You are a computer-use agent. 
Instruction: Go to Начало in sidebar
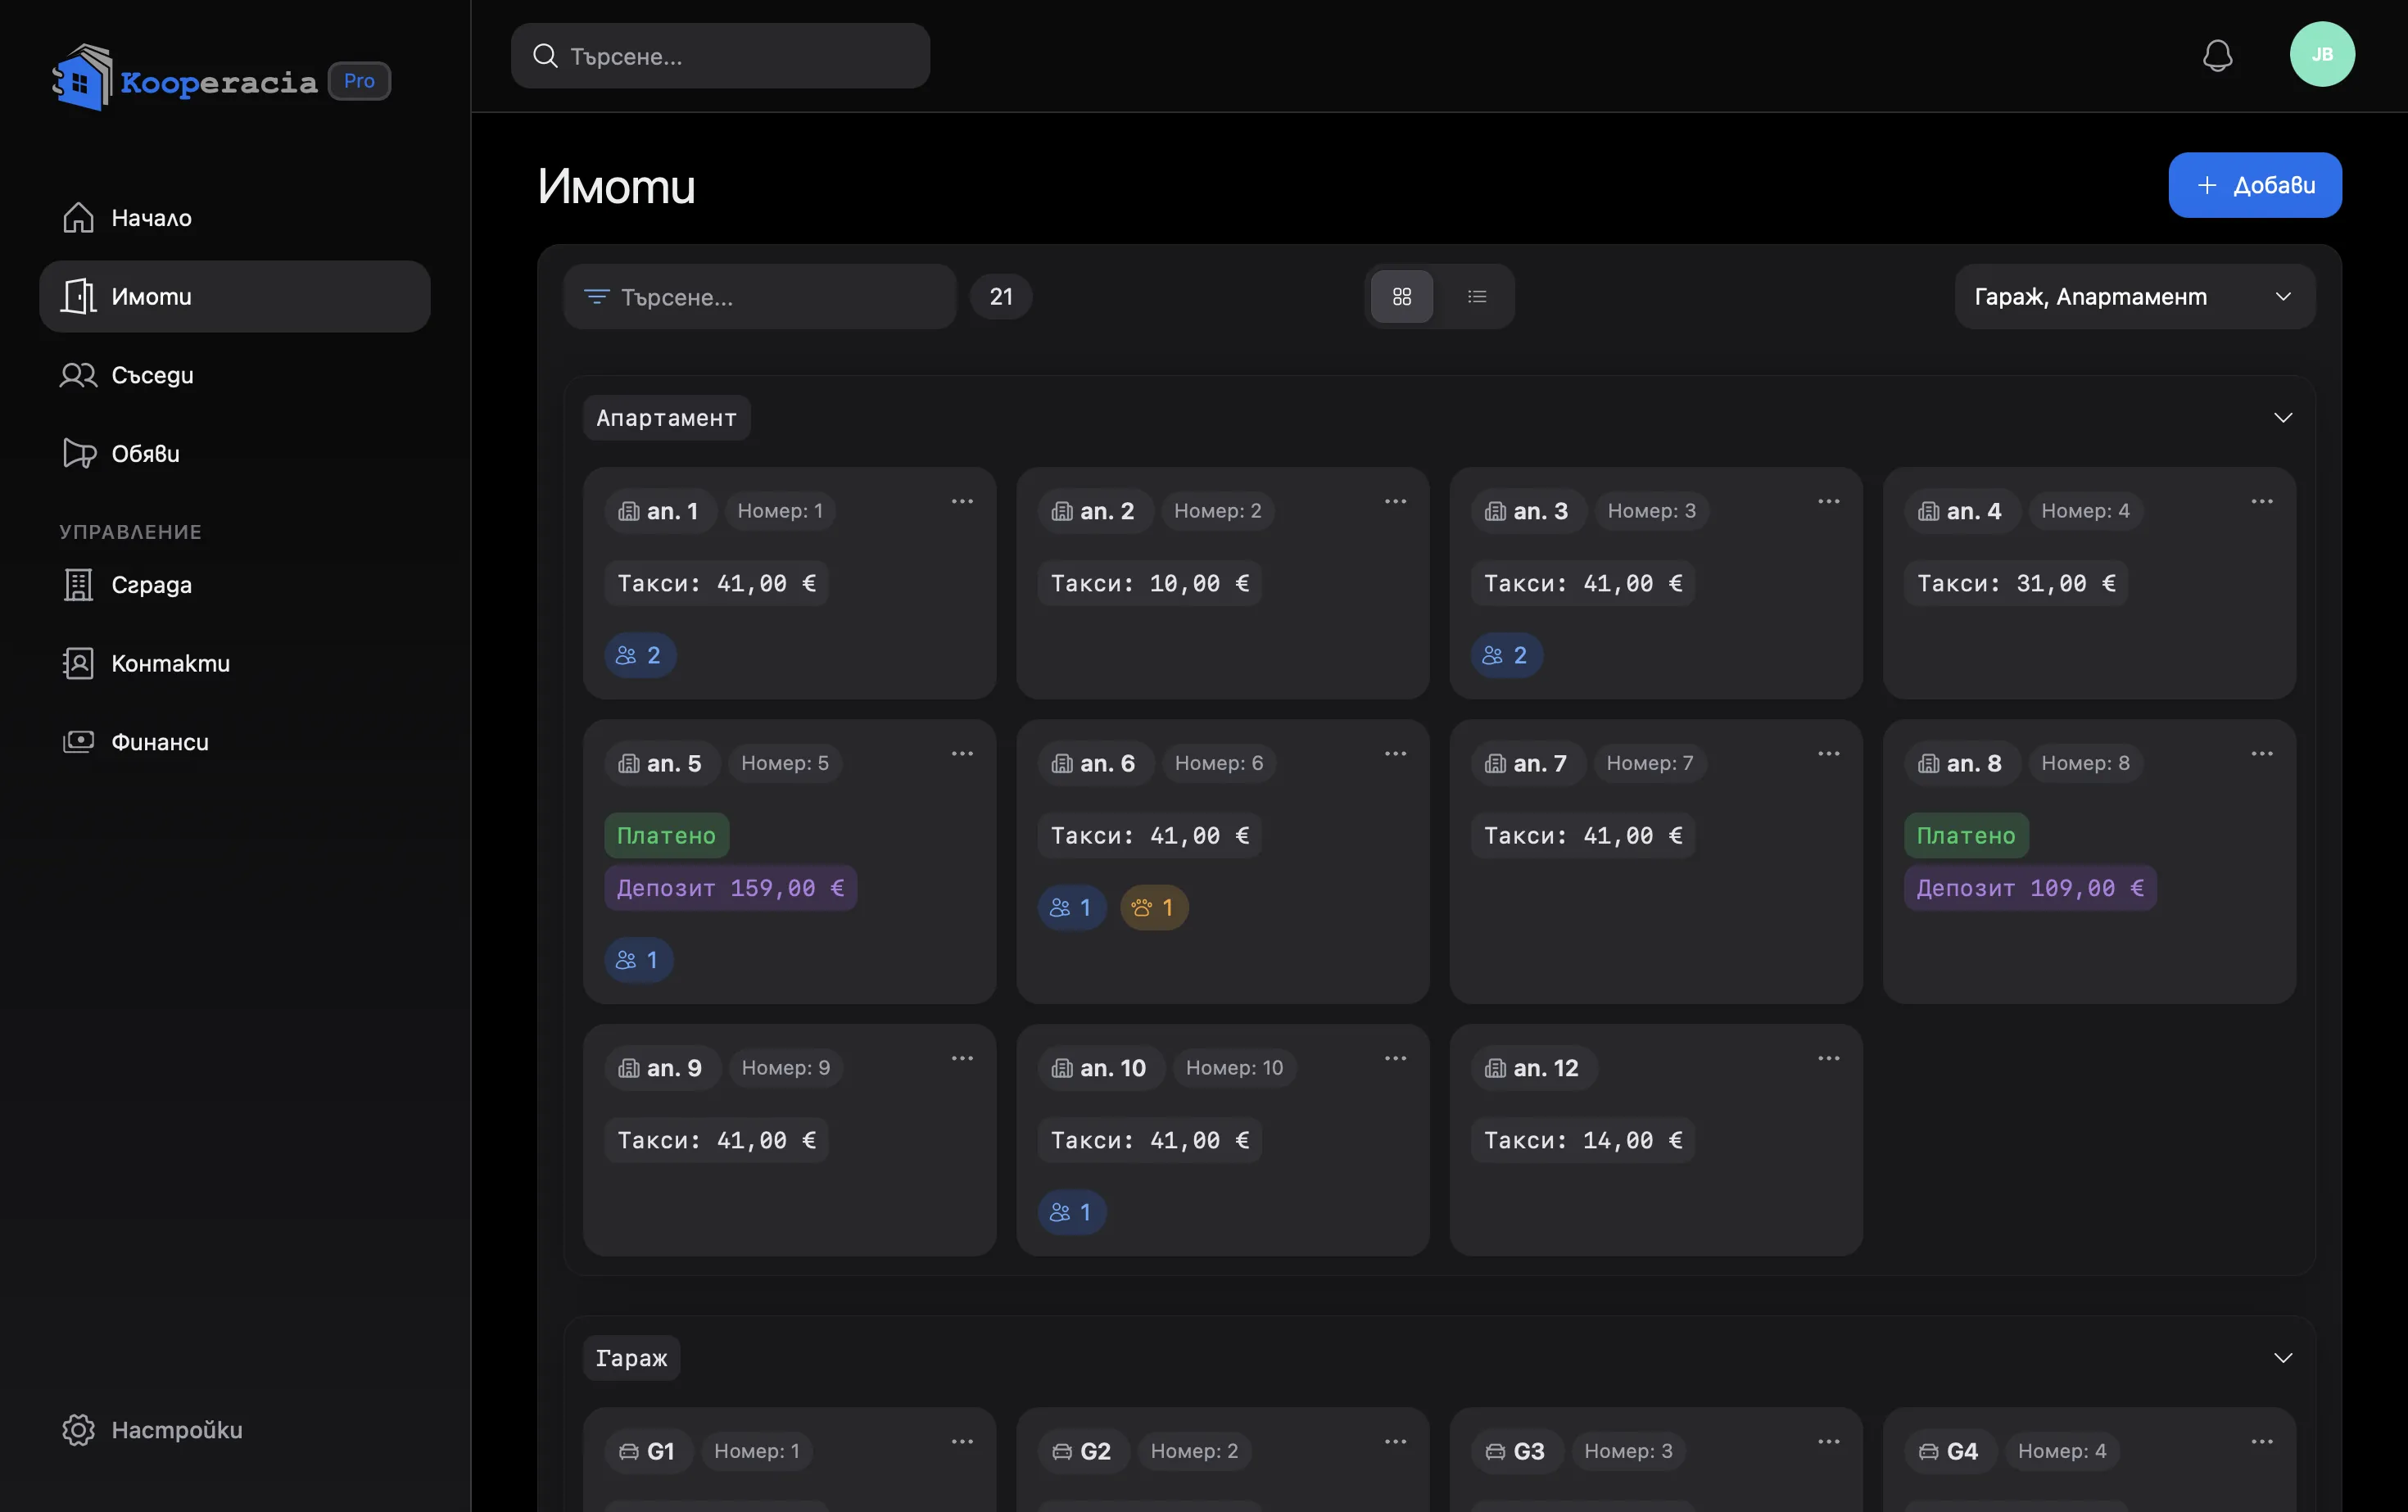pos(234,217)
